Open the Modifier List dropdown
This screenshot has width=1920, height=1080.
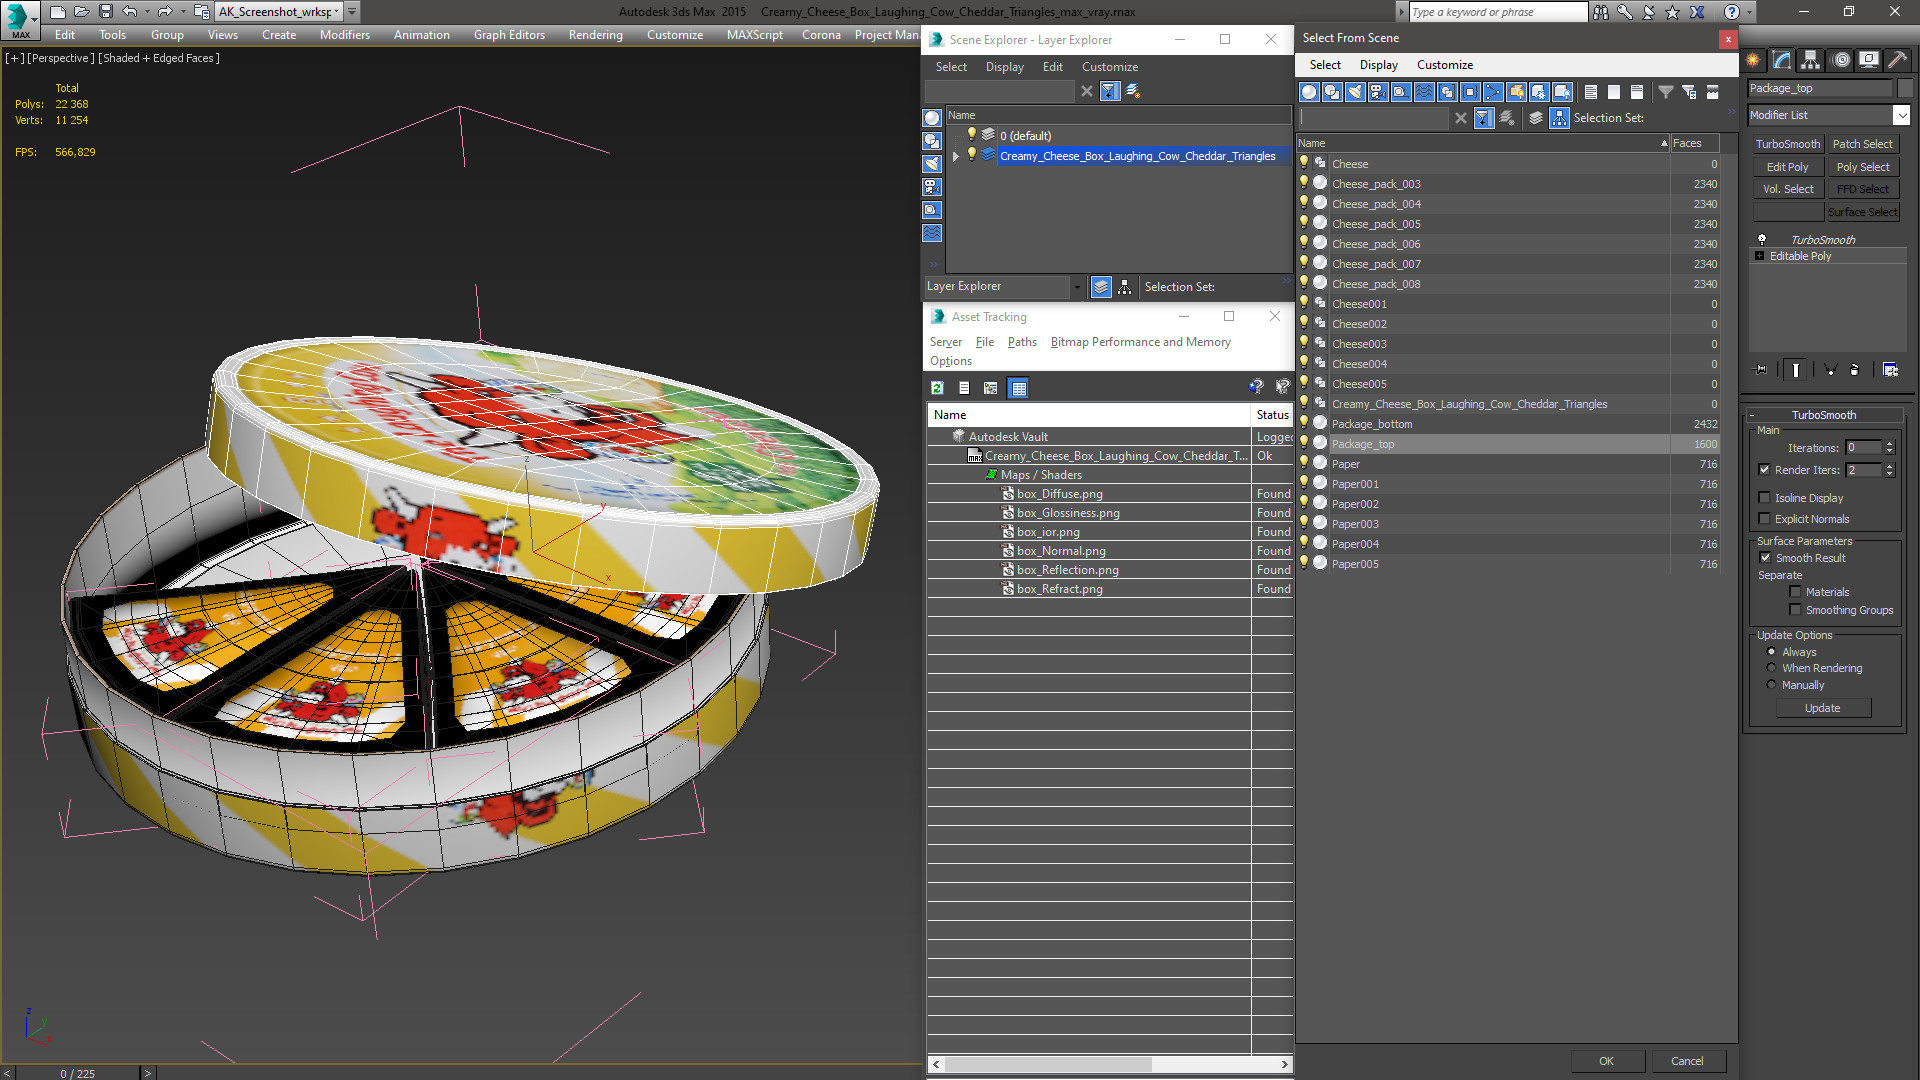pos(1902,115)
